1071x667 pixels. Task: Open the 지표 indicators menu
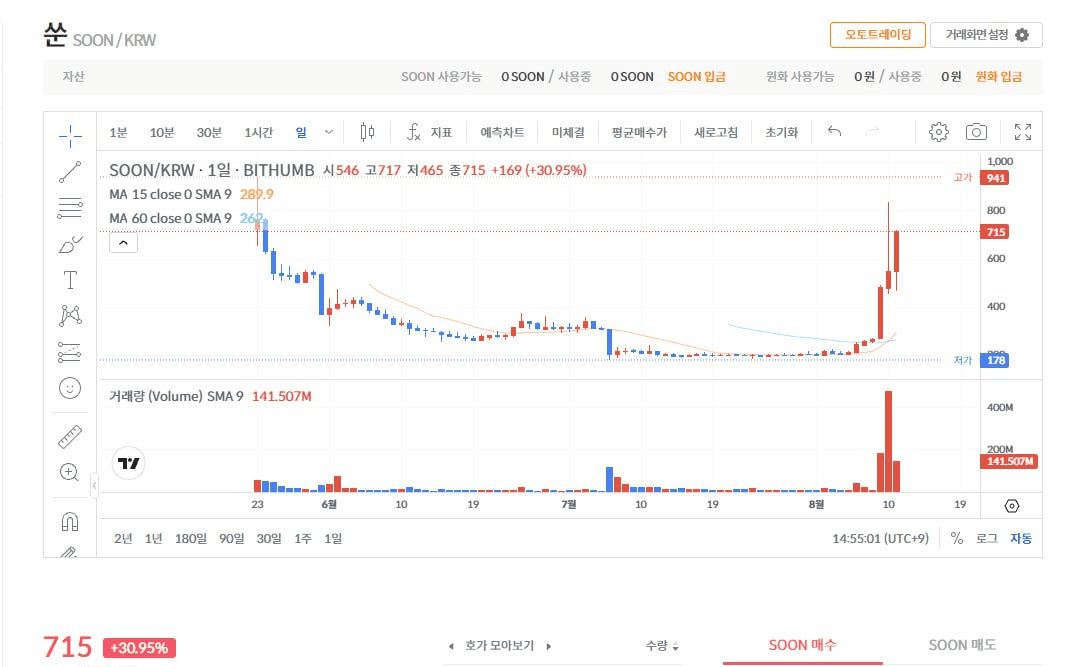(429, 132)
